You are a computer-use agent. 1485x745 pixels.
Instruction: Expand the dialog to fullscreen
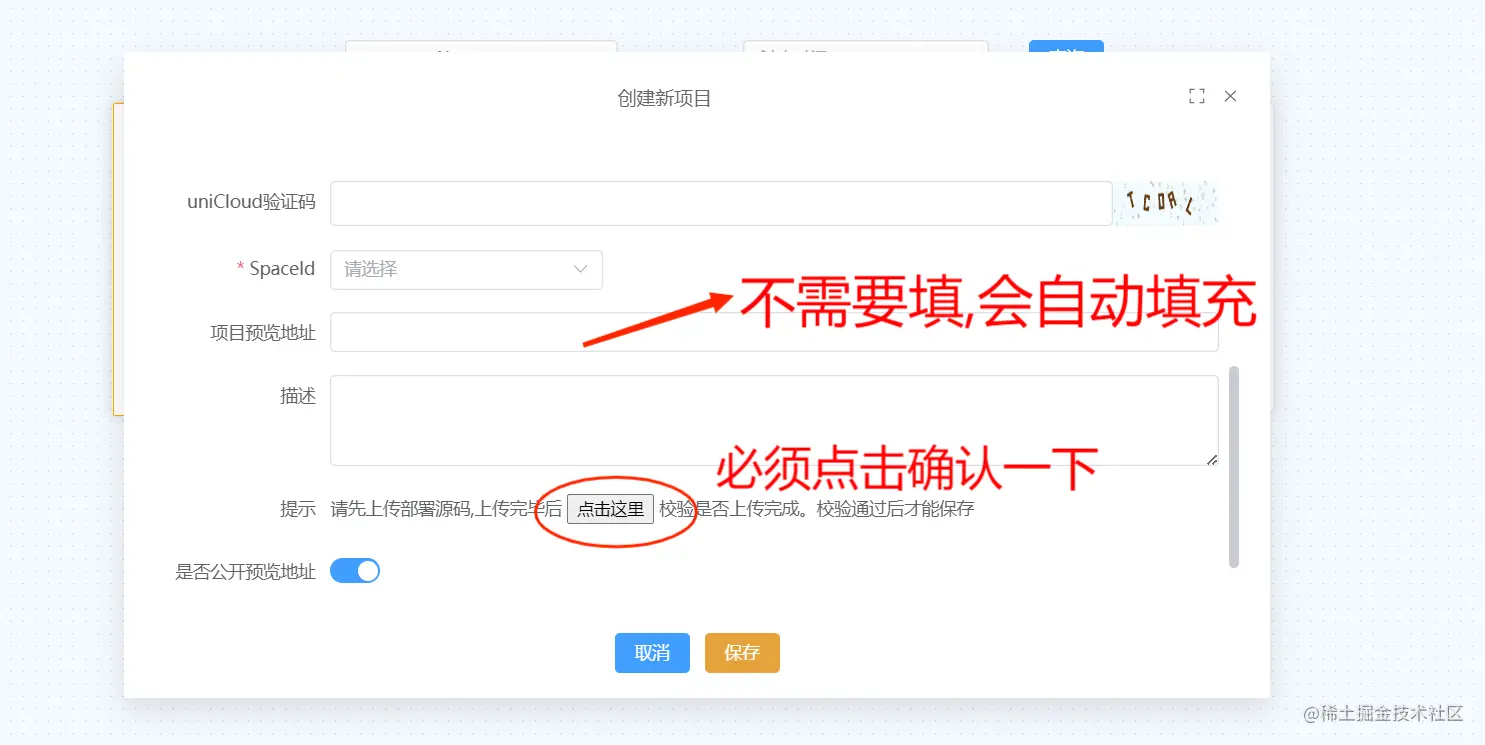click(1197, 95)
